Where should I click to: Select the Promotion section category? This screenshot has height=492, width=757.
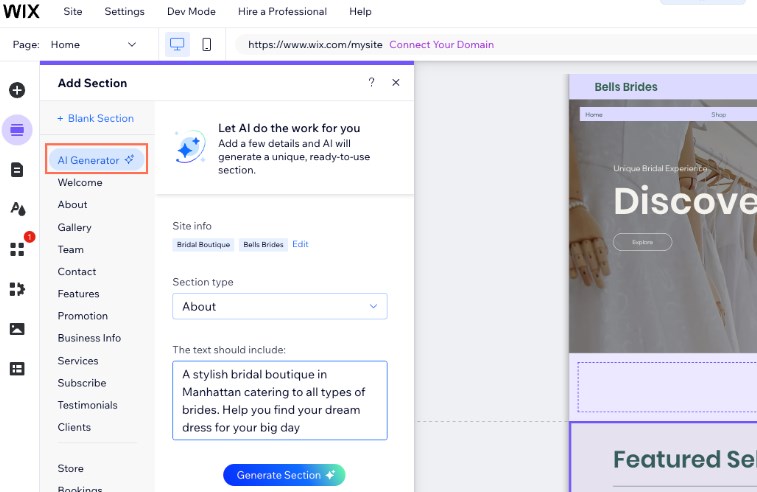click(83, 316)
